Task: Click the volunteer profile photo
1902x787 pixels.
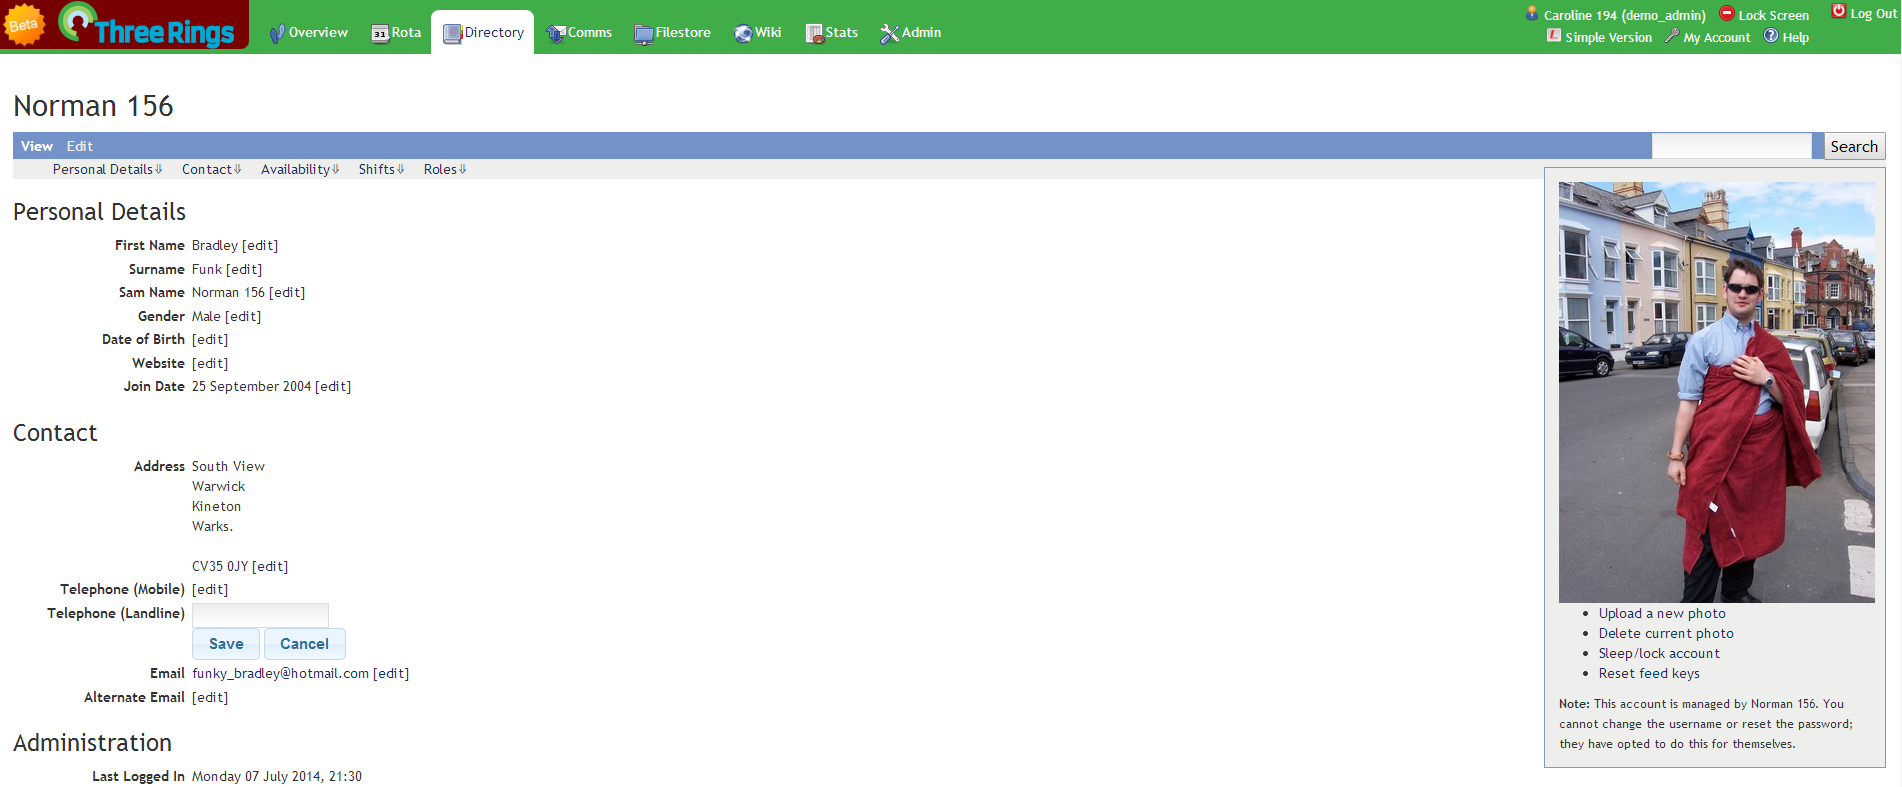Action: coord(1716,392)
